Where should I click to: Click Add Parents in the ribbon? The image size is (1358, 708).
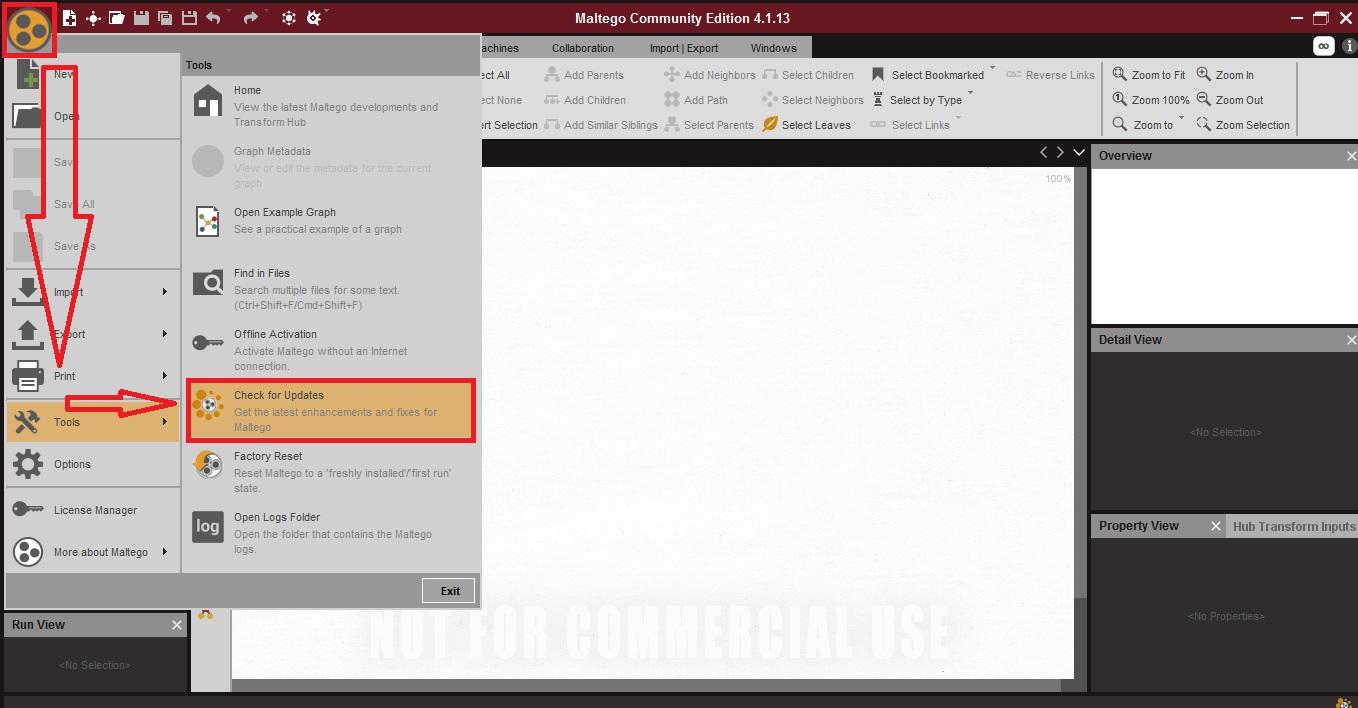[584, 75]
